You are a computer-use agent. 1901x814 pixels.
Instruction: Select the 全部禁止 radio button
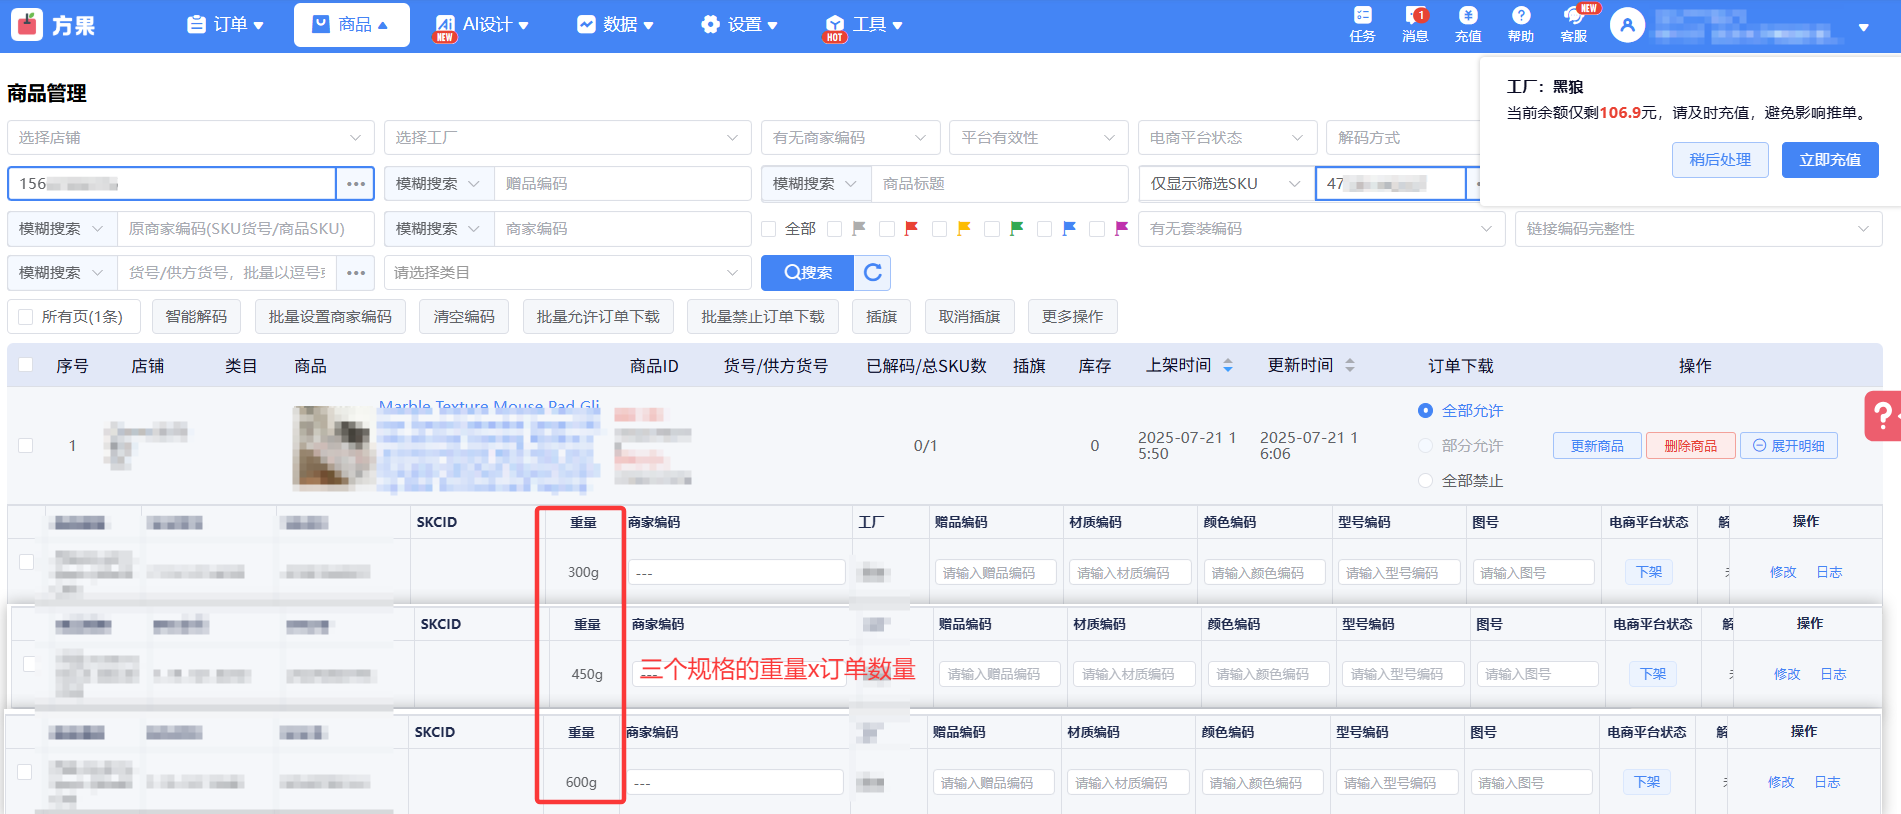pos(1425,481)
